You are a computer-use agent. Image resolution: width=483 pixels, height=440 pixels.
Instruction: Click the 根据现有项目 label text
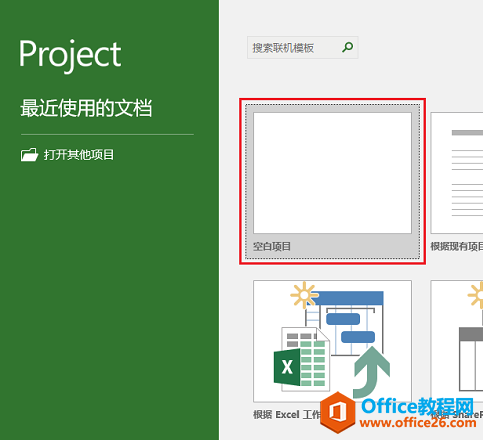pyautogui.click(x=456, y=247)
